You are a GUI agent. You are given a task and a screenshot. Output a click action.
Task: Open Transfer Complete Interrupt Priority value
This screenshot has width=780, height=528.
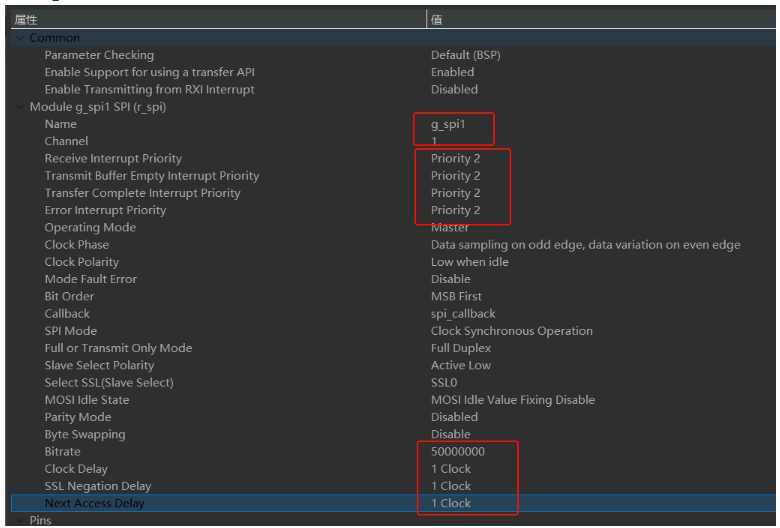pyautogui.click(x=455, y=193)
